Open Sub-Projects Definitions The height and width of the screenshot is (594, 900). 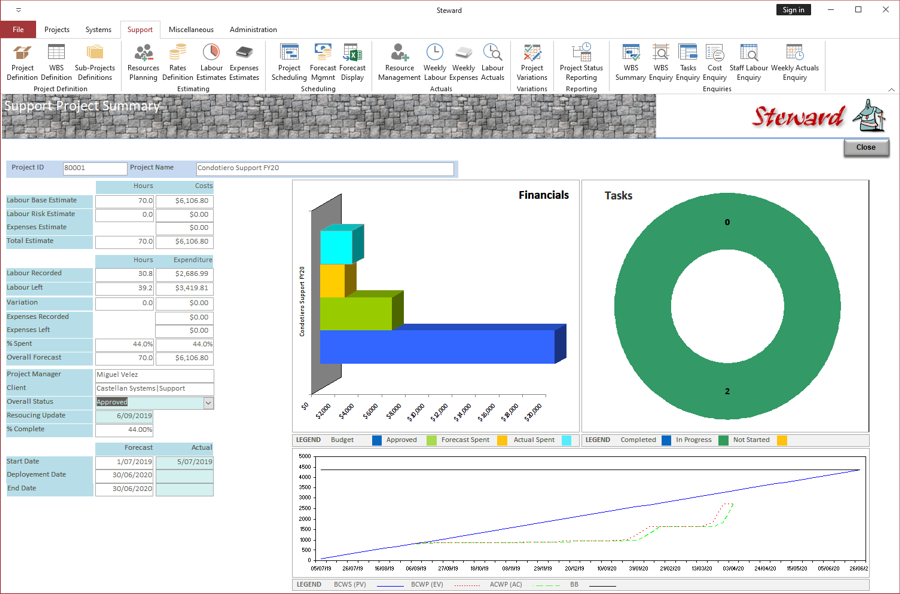point(95,63)
